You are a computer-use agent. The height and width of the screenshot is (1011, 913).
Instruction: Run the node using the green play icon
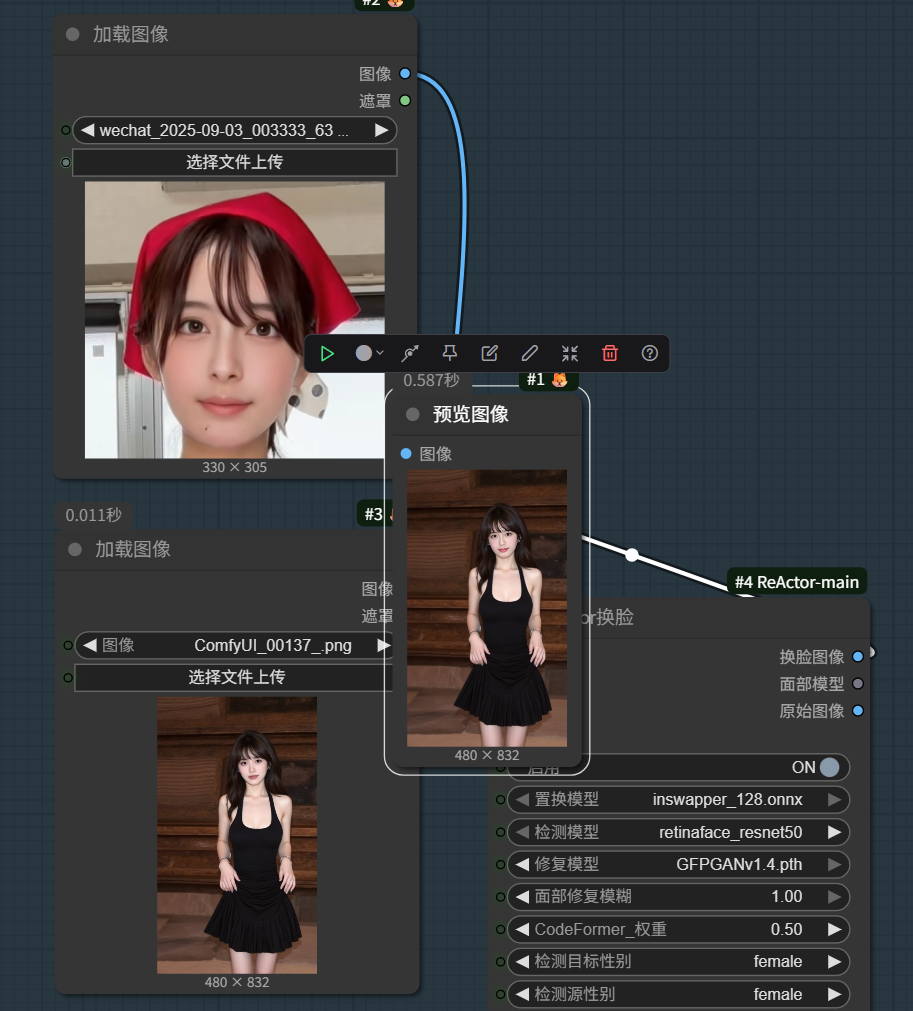click(x=327, y=353)
